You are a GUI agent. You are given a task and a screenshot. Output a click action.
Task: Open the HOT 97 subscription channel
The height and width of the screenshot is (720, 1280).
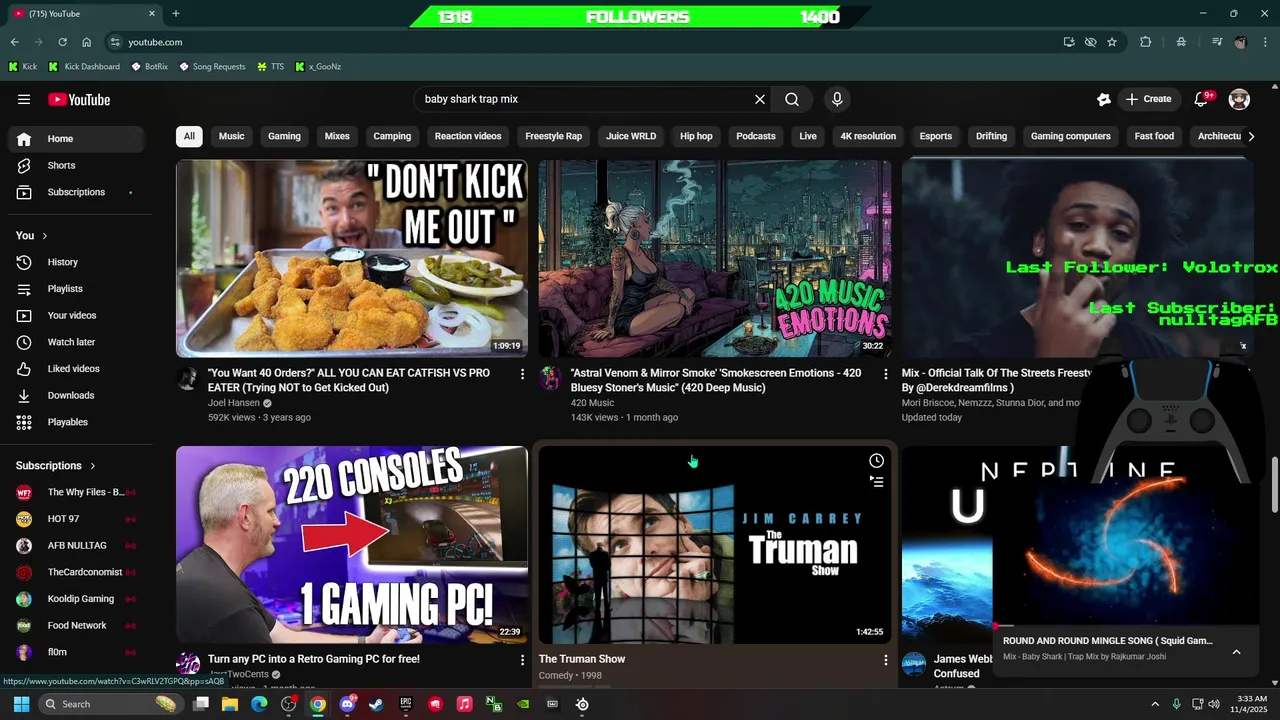pos(77,519)
